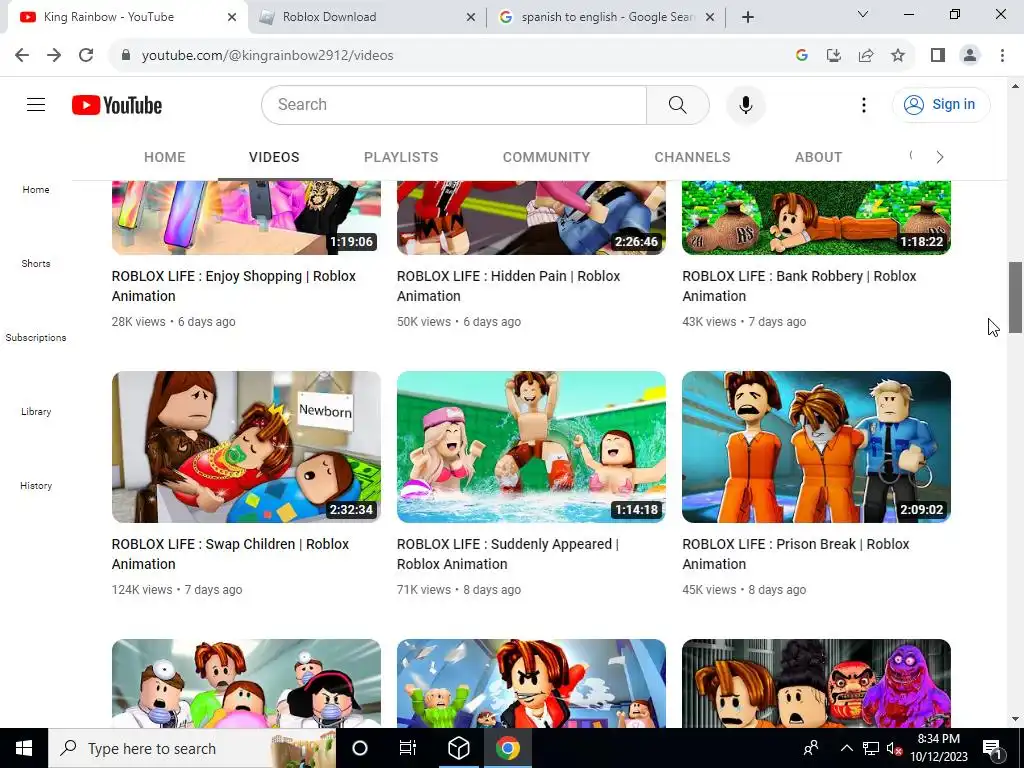Open Enjoy Shopping video title
1024x768 pixels.
coord(234,286)
